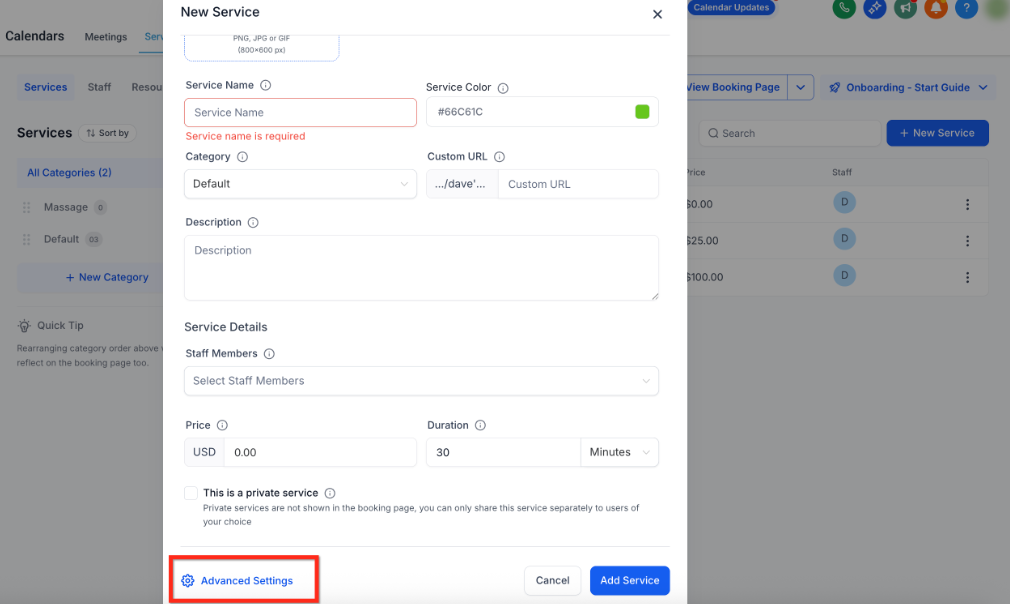
Task: Click the Service Name input field
Action: point(300,113)
